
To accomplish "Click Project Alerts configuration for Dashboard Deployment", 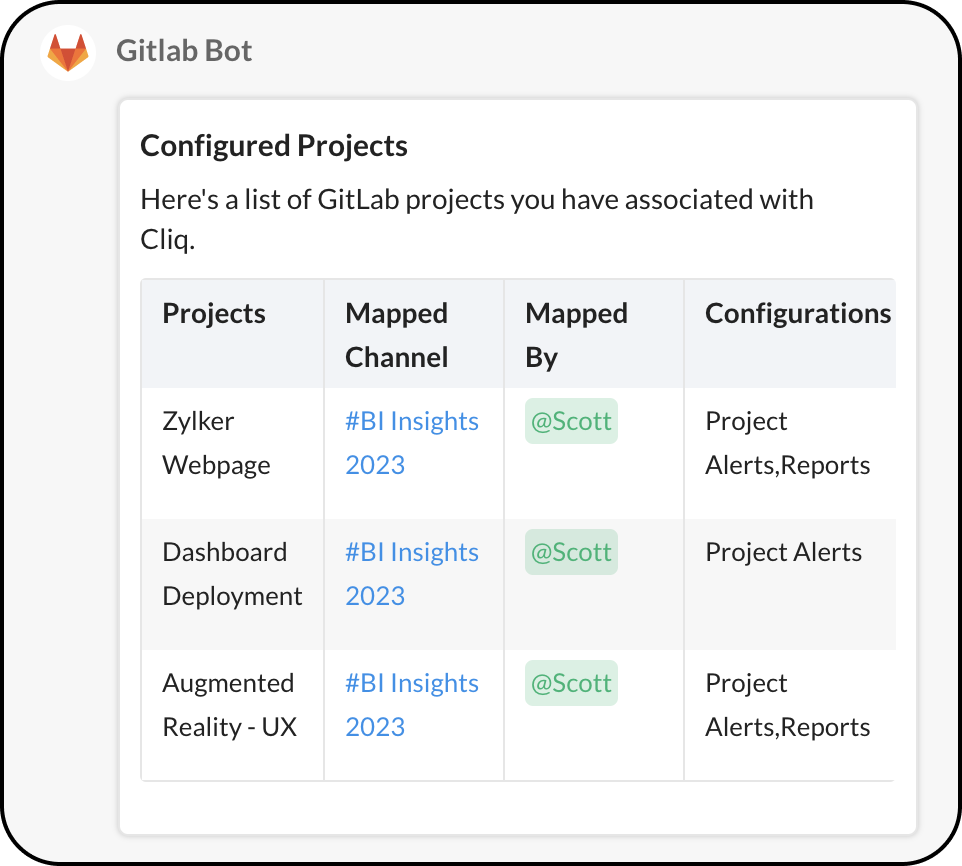I will tap(783, 552).
